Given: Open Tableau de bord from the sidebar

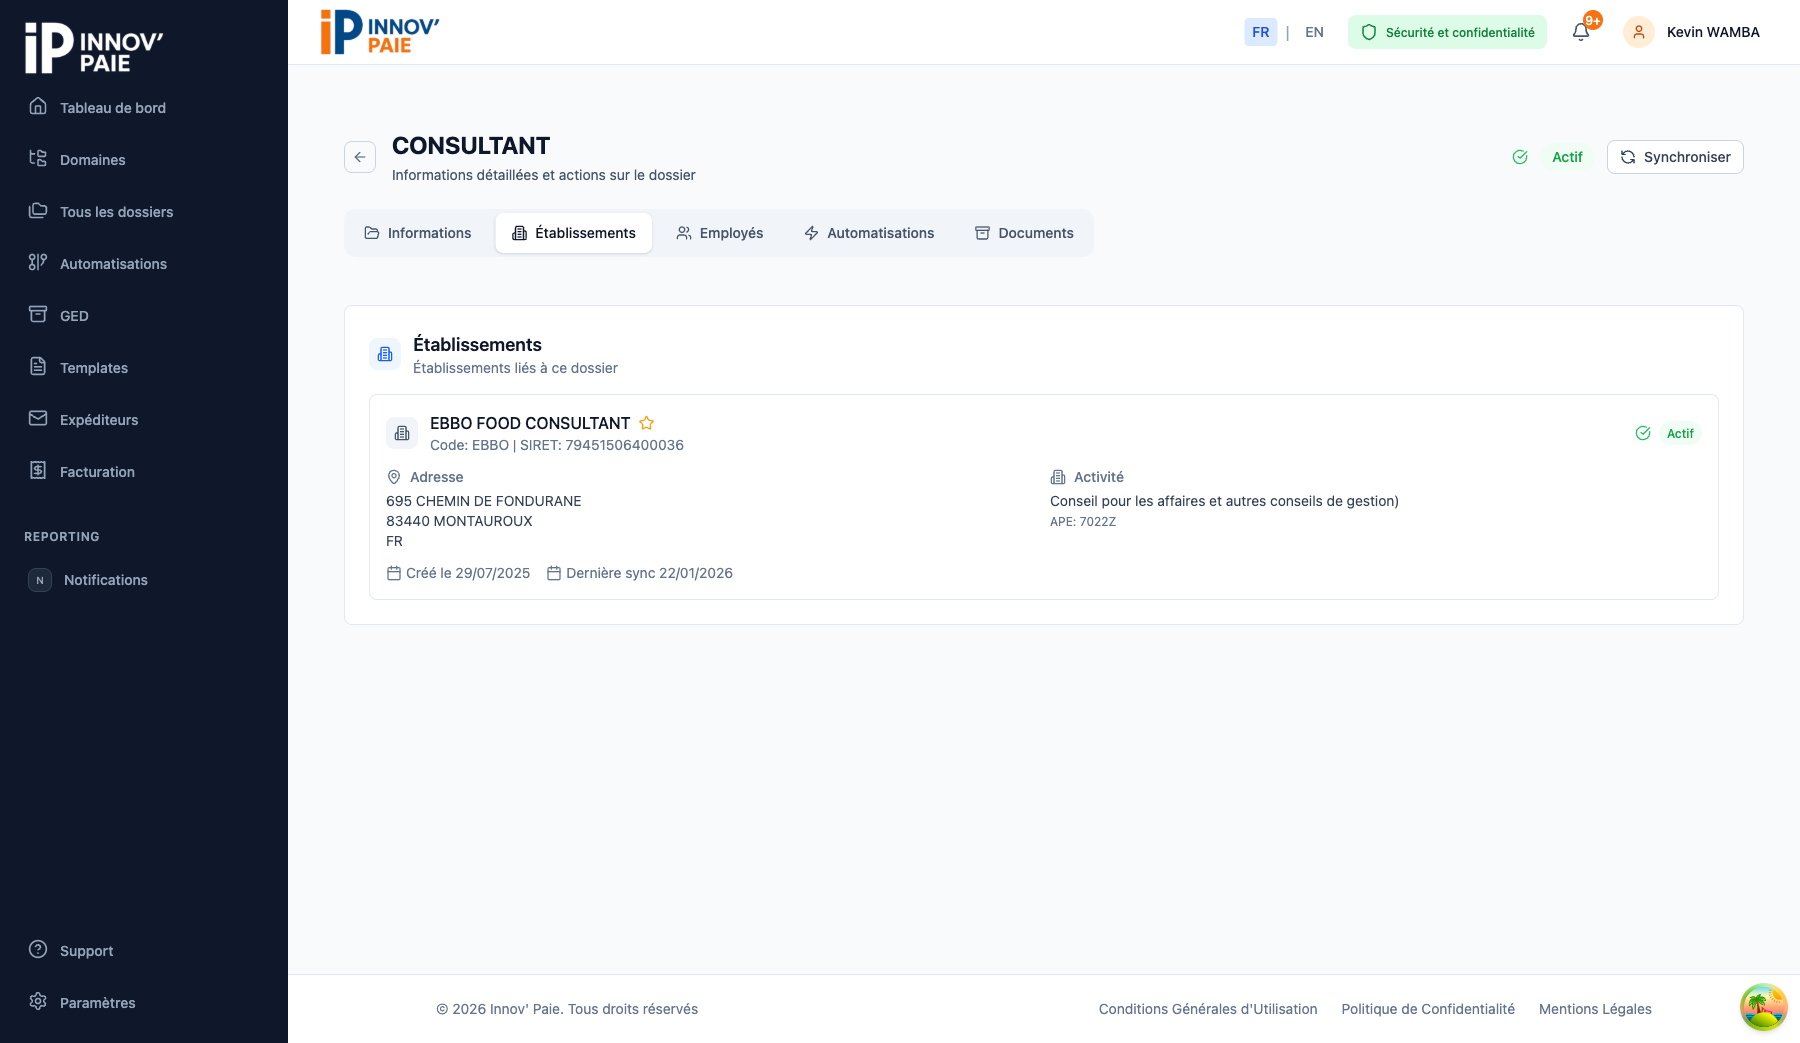Looking at the screenshot, I should [112, 108].
